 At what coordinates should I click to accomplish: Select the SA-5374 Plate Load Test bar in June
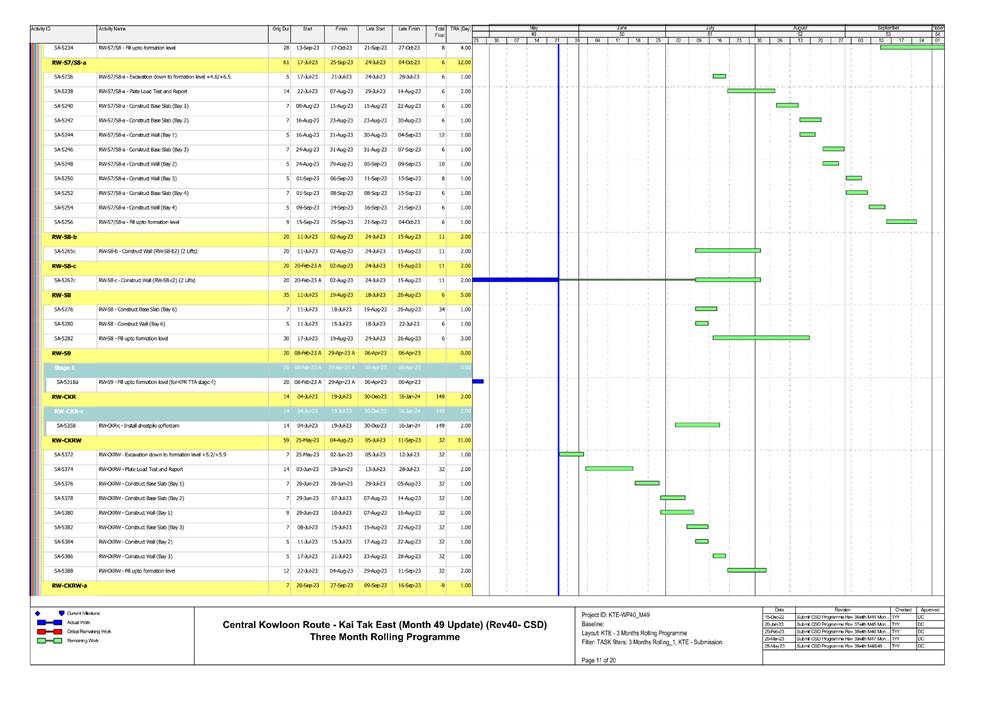click(609, 468)
